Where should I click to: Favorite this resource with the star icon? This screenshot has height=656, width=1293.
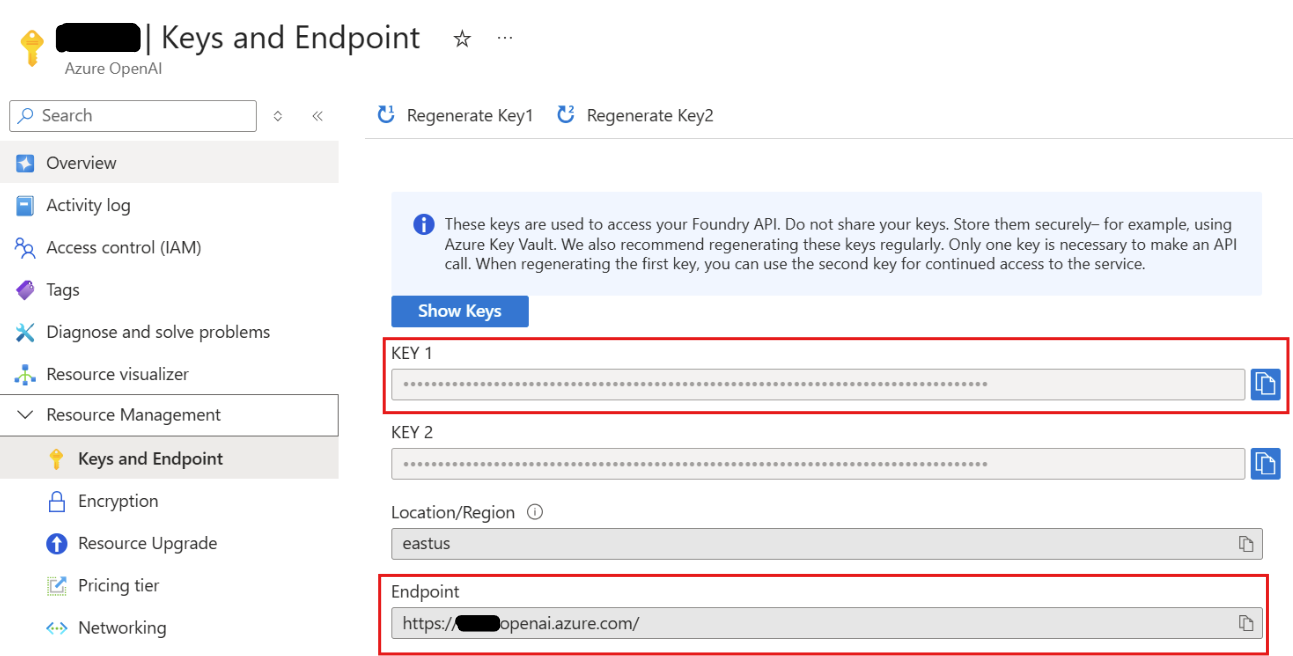[462, 39]
